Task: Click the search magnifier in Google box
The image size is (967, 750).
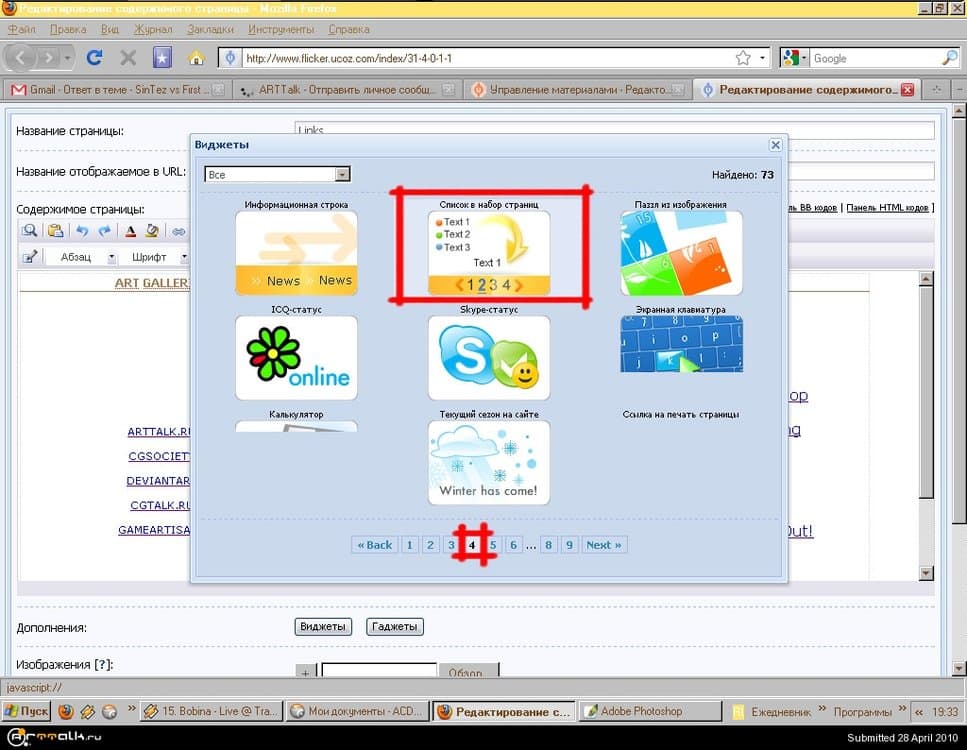Action: (x=949, y=58)
